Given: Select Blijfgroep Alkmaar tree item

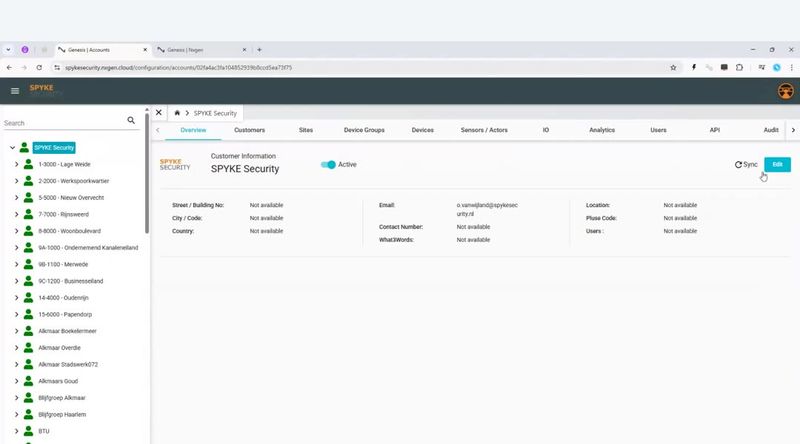Looking at the screenshot, I should pyautogui.click(x=62, y=398).
